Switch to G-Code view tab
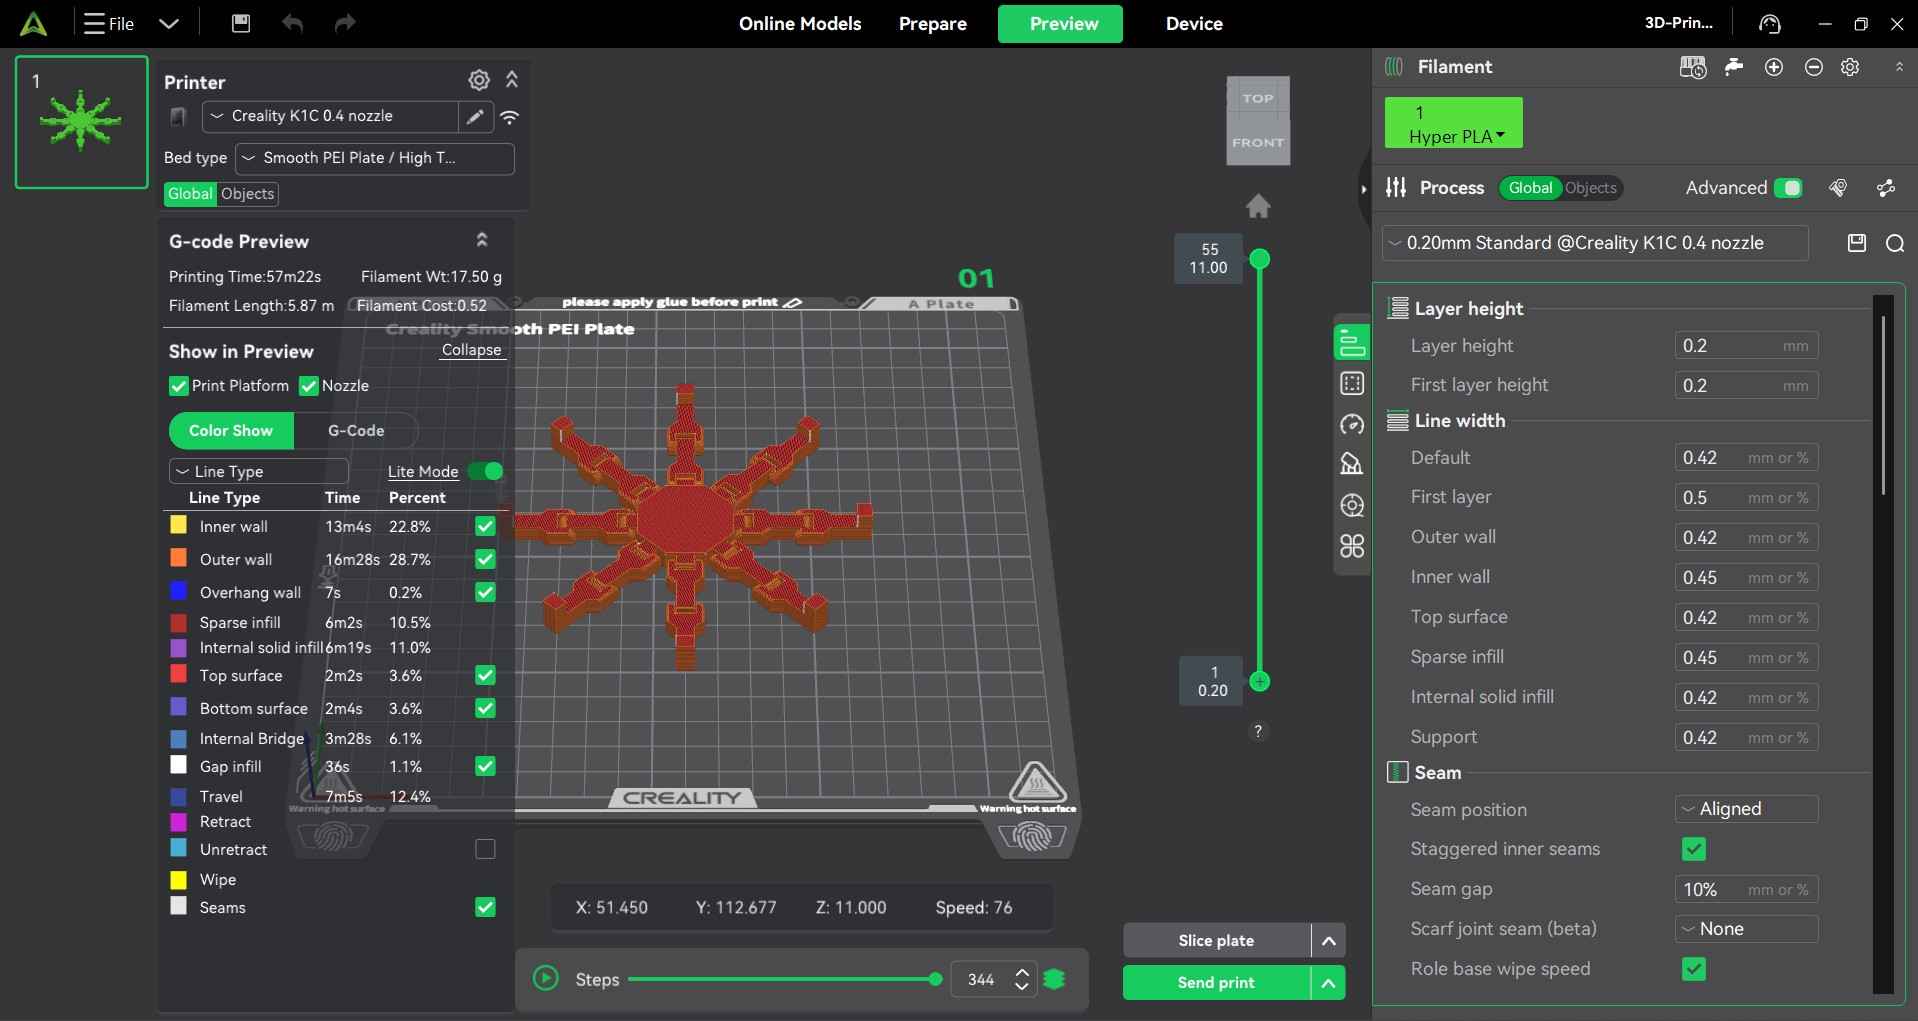 coord(356,431)
